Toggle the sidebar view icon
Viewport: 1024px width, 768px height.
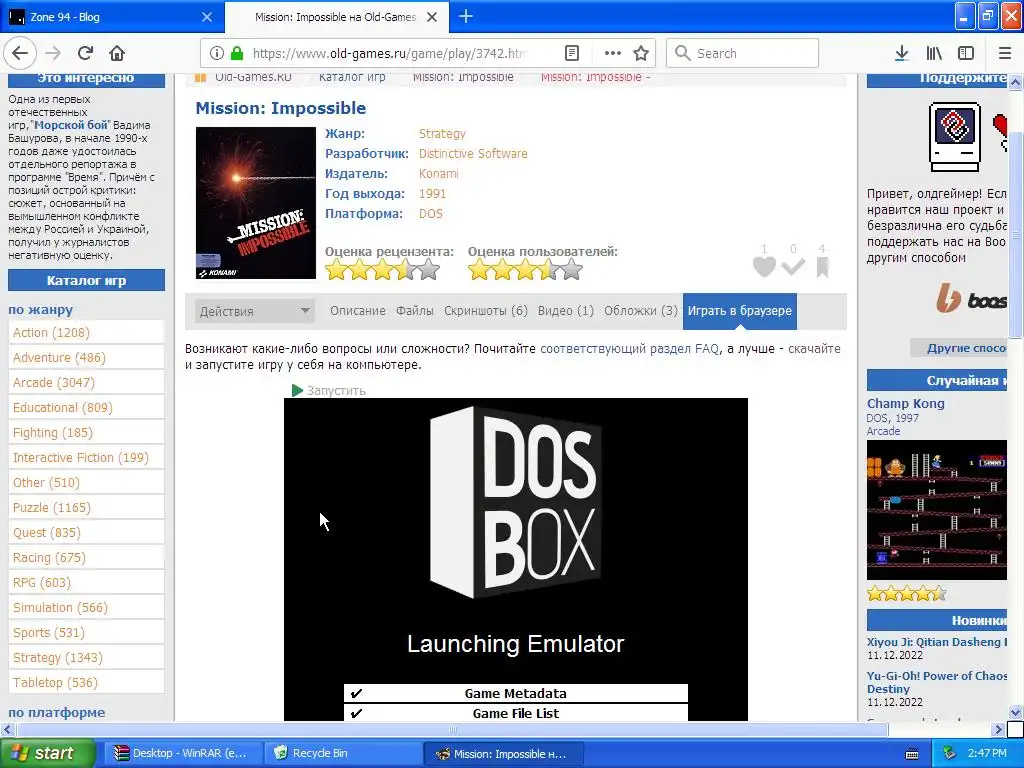[x=966, y=53]
